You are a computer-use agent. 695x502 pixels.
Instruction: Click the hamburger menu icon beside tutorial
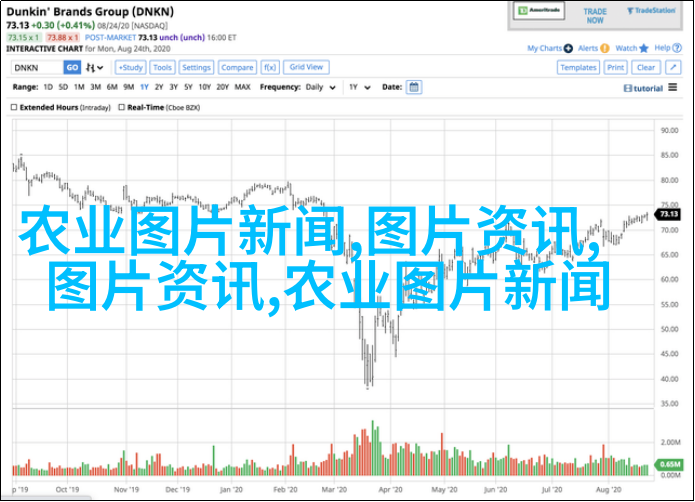click(x=673, y=87)
